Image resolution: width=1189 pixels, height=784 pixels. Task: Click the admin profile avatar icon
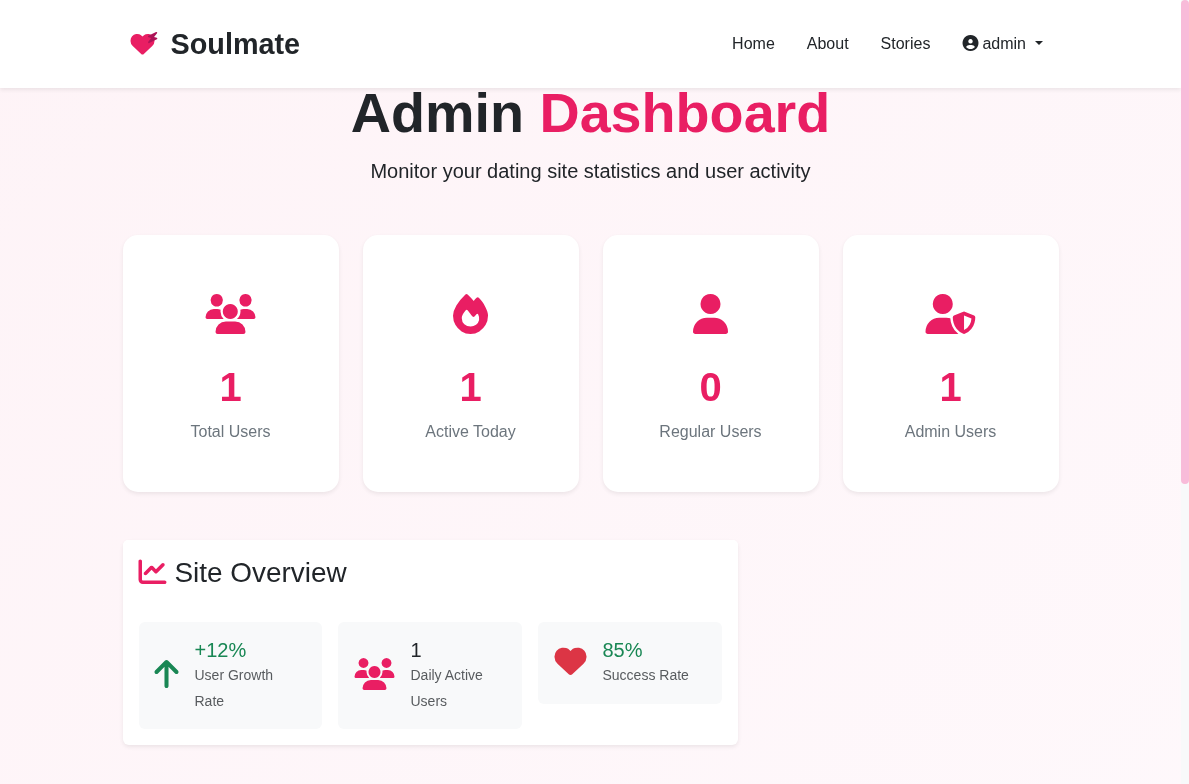(970, 43)
